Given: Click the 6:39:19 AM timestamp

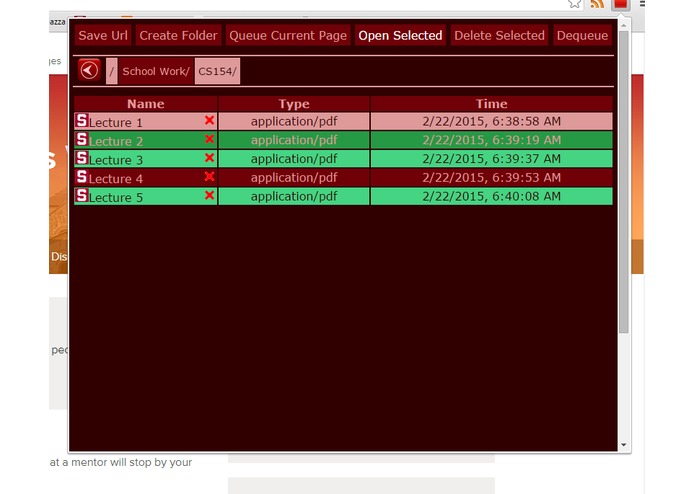Looking at the screenshot, I should [x=492, y=140].
